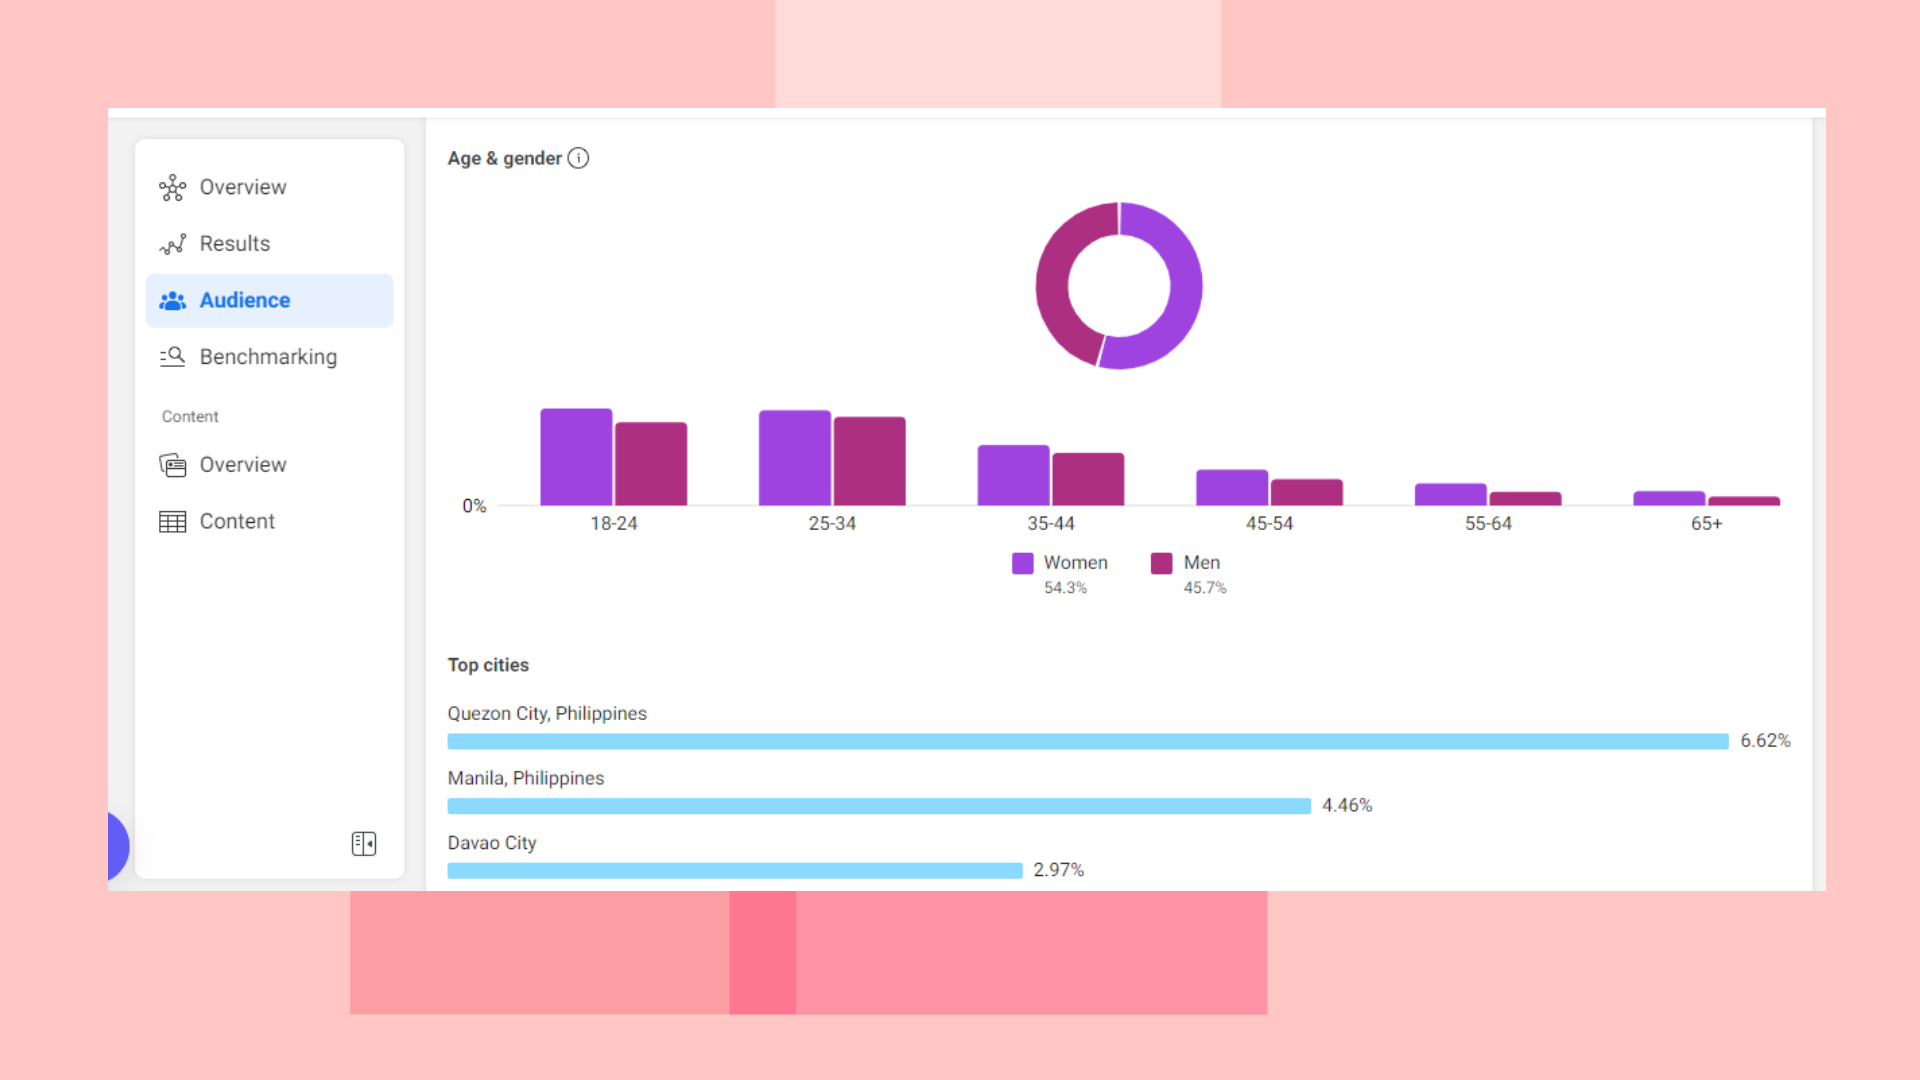Click the Men magenta legend swatch
1920x1080 pixels.
1161,563
